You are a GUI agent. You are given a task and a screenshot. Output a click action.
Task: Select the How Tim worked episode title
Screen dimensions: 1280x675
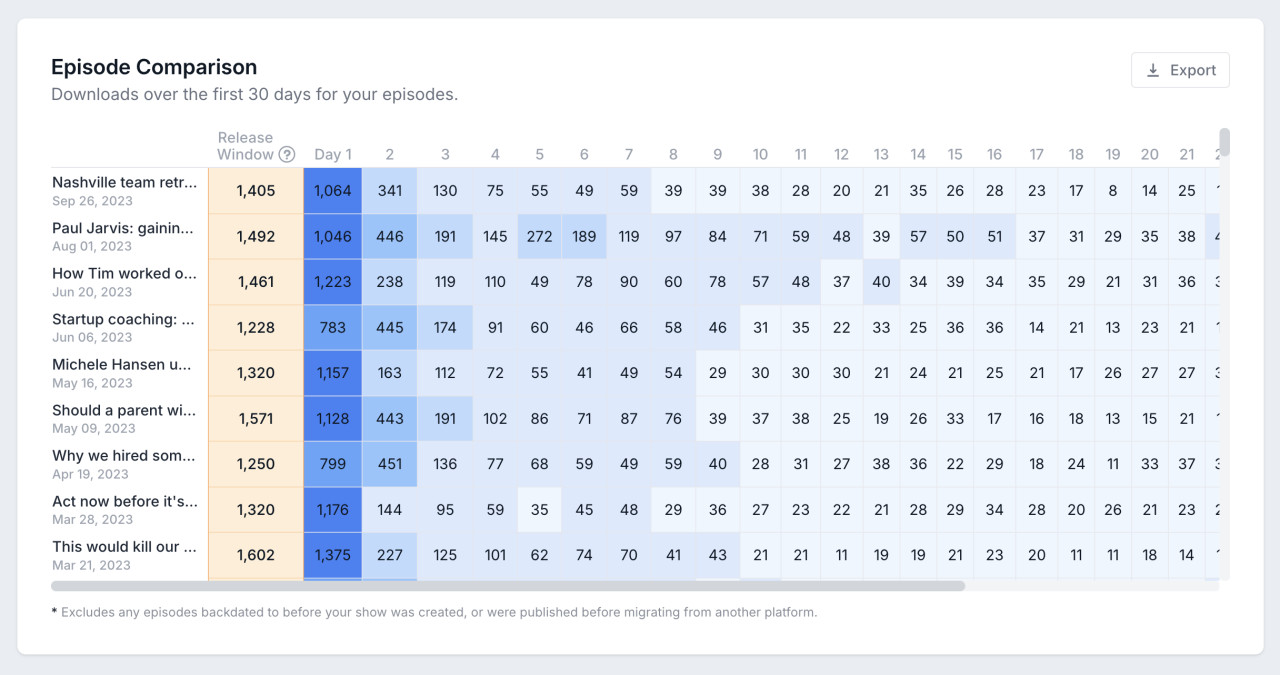124,273
